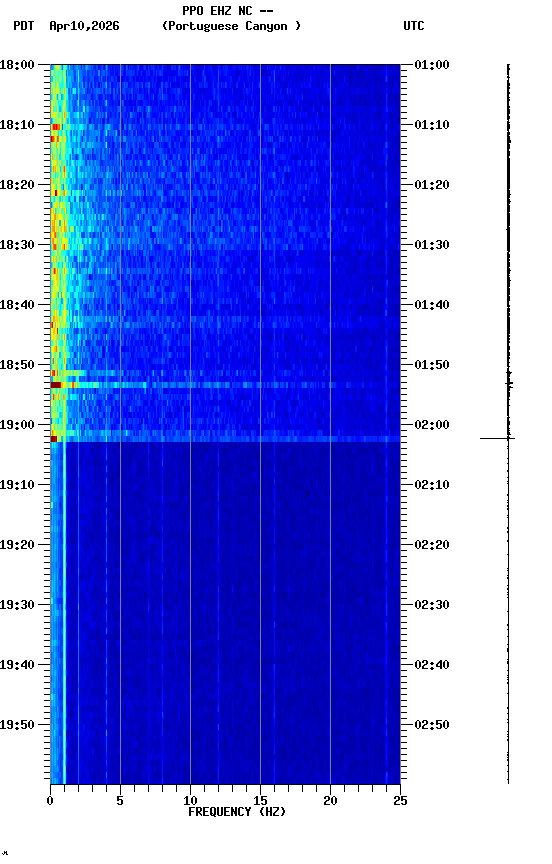
Task: Click the '02:30' UTC time label
Action: point(432,605)
